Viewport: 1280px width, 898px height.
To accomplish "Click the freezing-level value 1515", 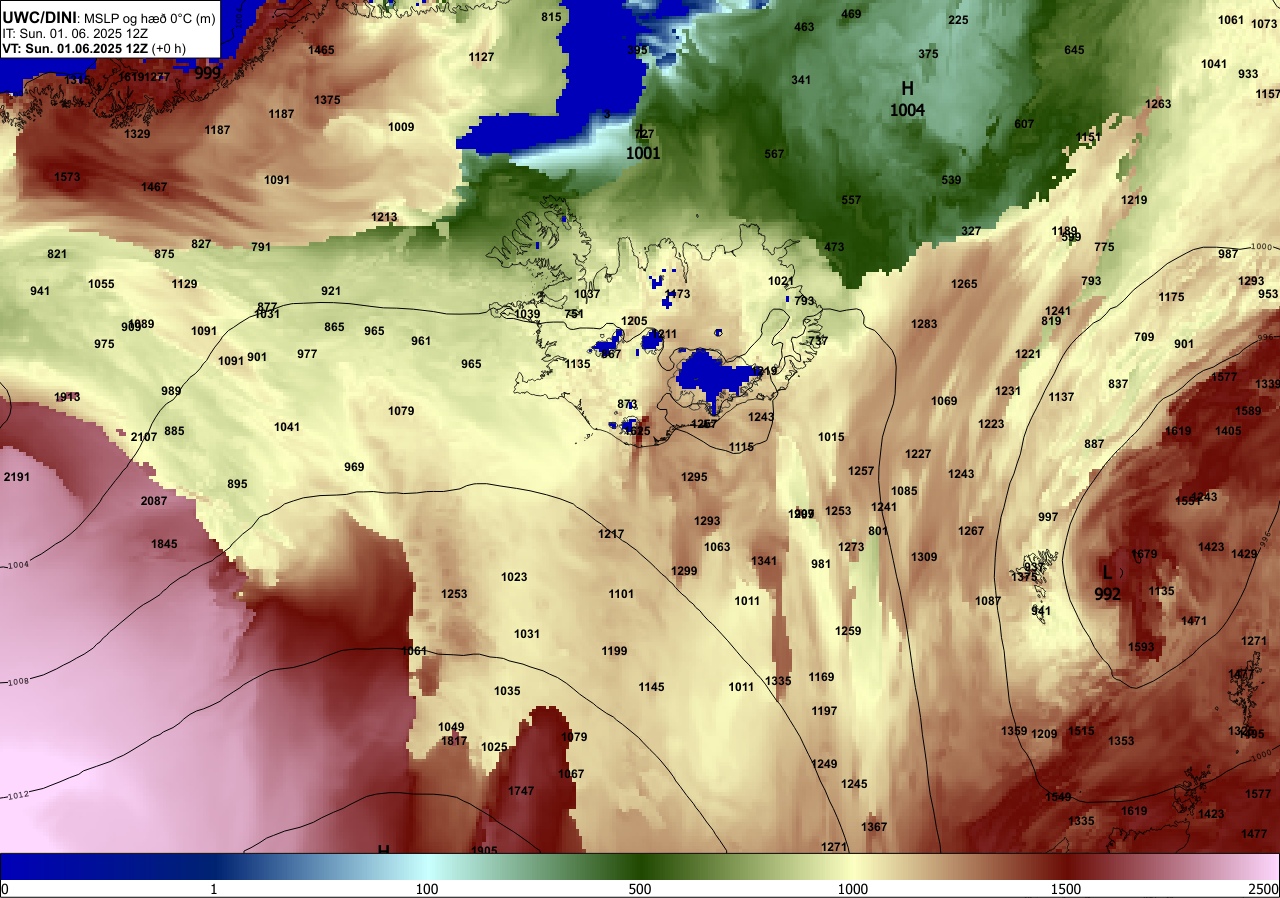I will (1081, 731).
